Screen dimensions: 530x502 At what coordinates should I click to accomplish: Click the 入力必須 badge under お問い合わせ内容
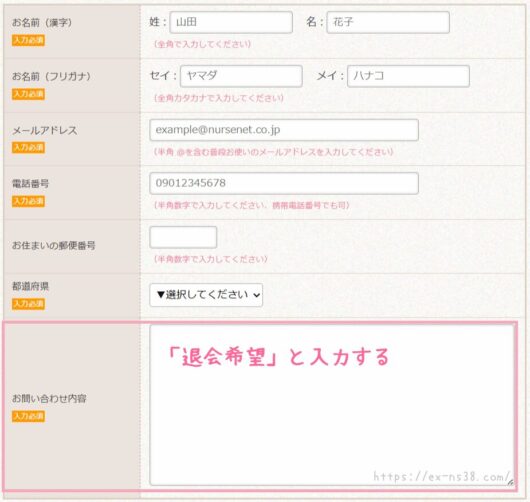coord(28,416)
